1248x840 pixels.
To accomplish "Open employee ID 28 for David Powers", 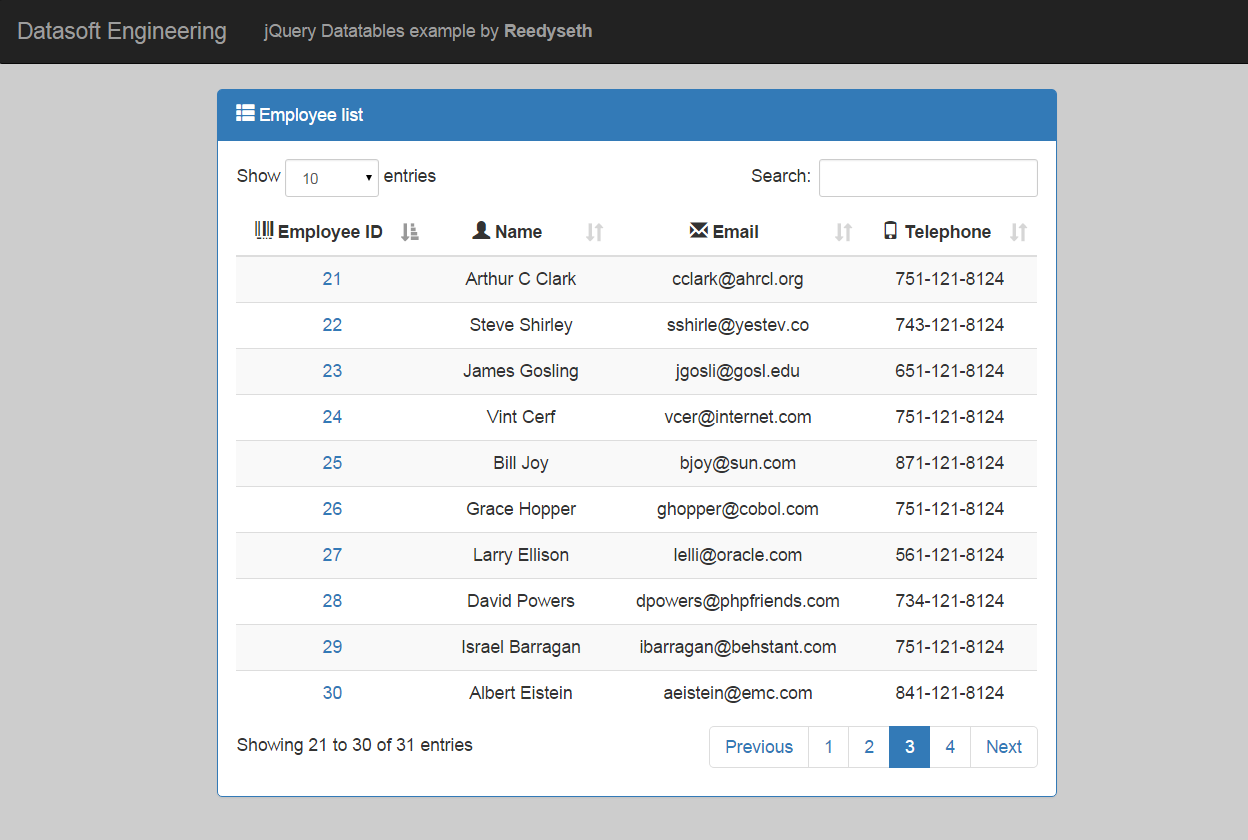I will [x=332, y=601].
